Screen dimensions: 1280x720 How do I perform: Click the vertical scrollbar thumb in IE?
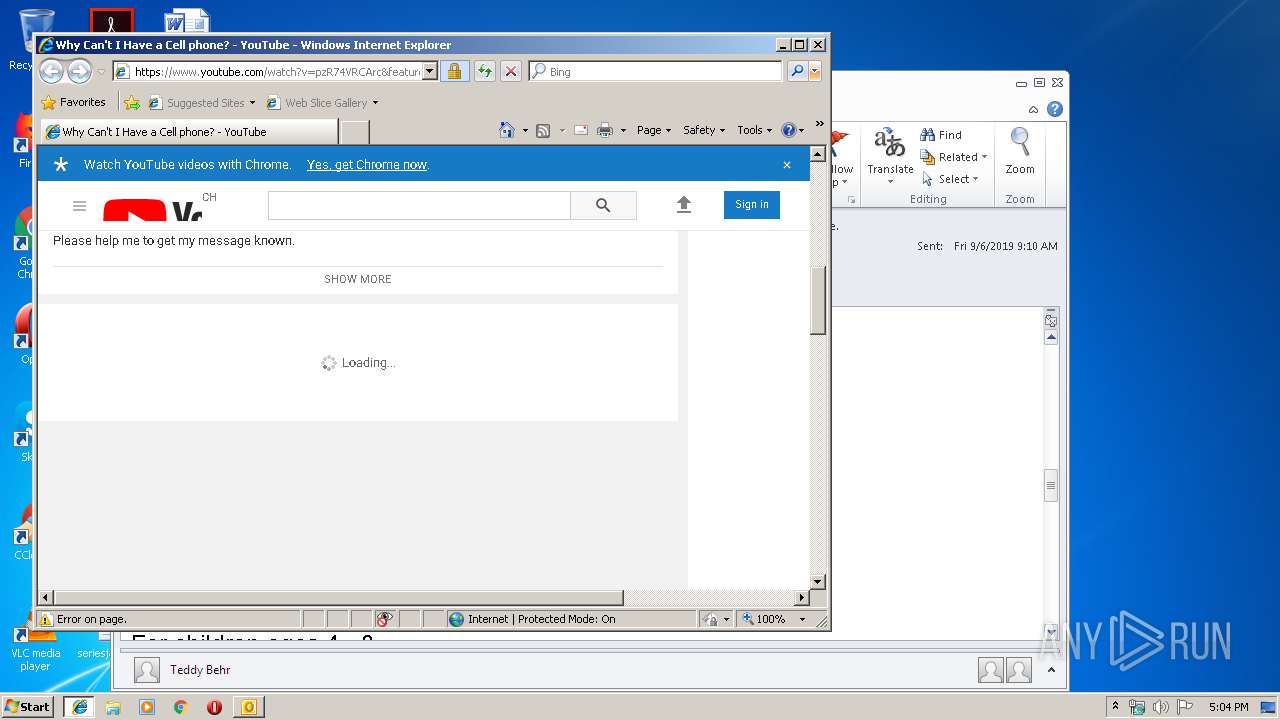tap(818, 299)
